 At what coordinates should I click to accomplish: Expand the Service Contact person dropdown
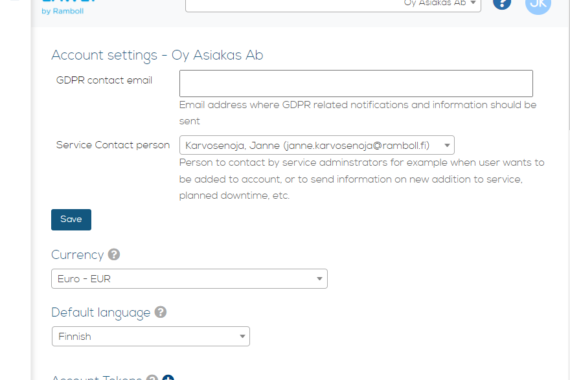point(317,145)
